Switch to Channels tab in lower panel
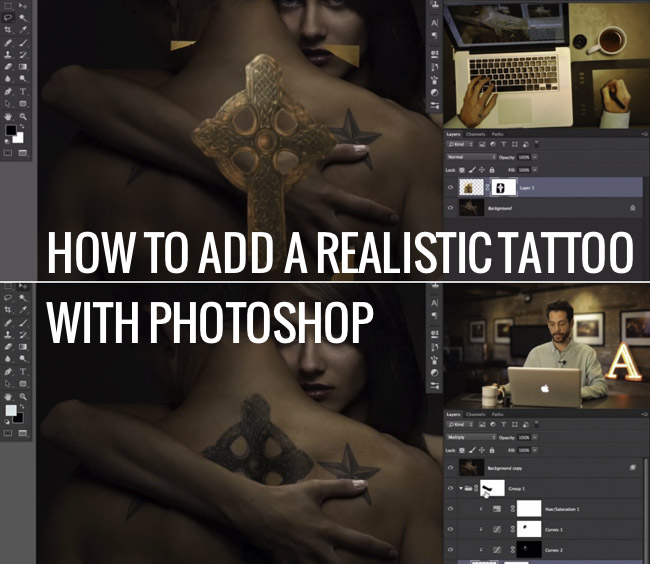 coord(475,414)
